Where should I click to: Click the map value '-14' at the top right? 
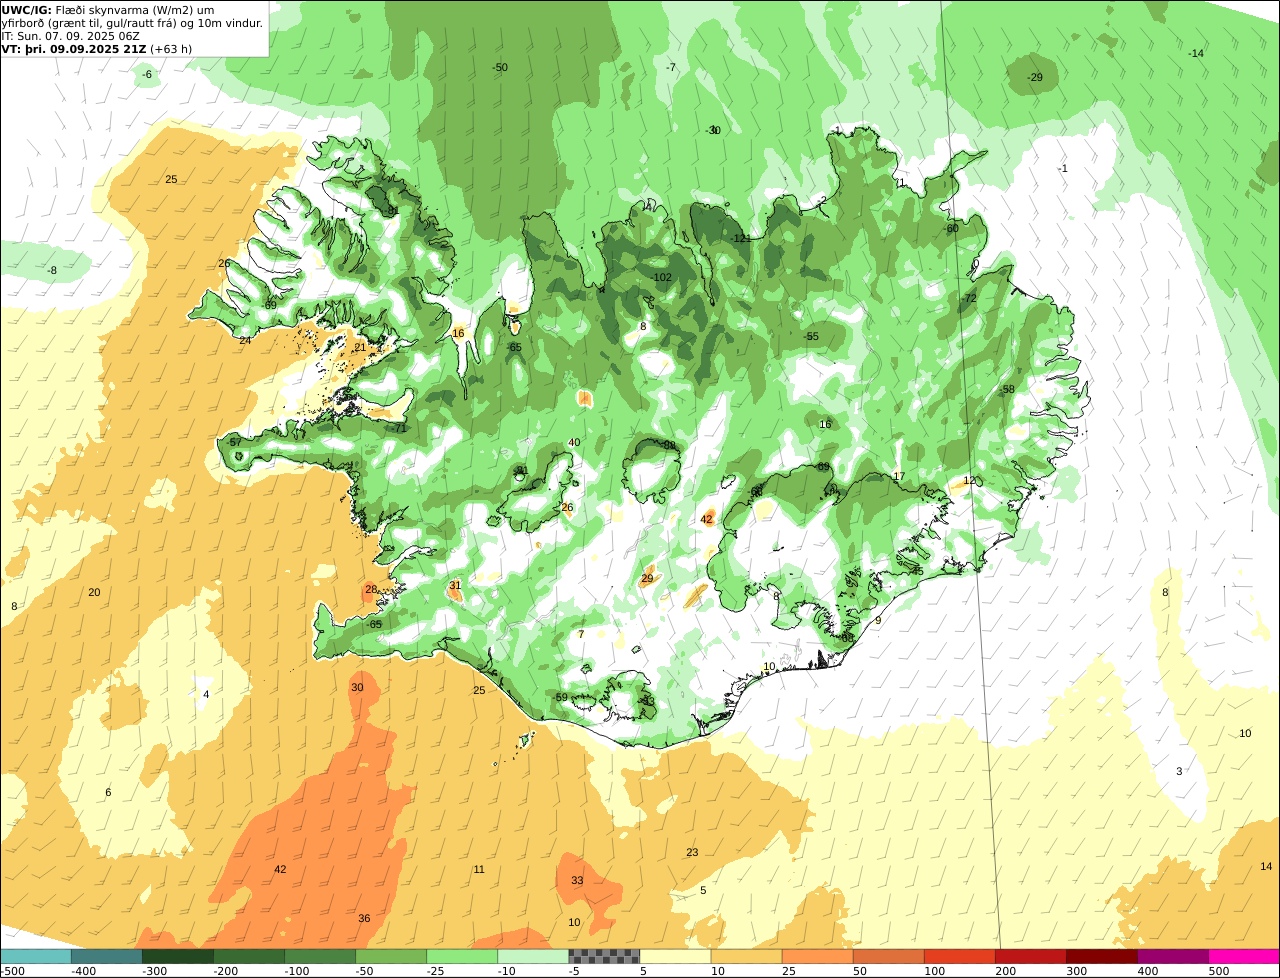(1196, 53)
